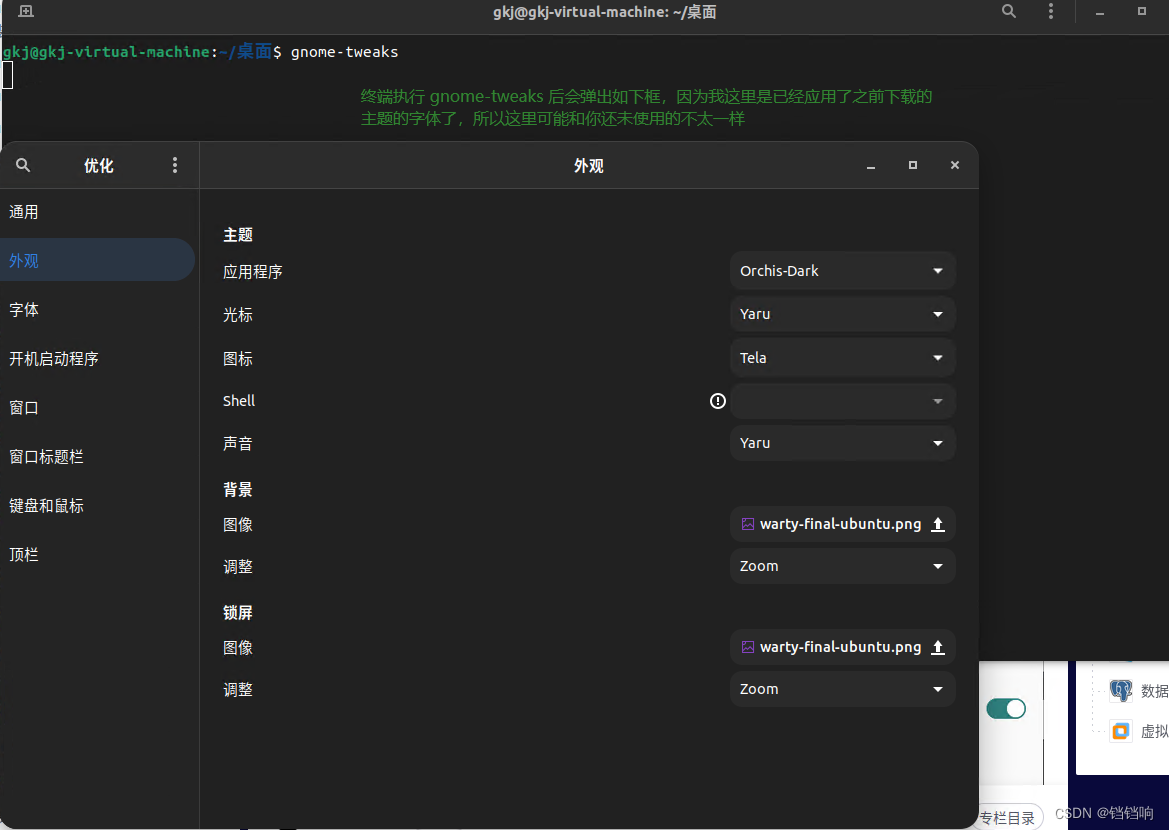Click upload icon for background image
The height and width of the screenshot is (830, 1169).
click(x=938, y=524)
